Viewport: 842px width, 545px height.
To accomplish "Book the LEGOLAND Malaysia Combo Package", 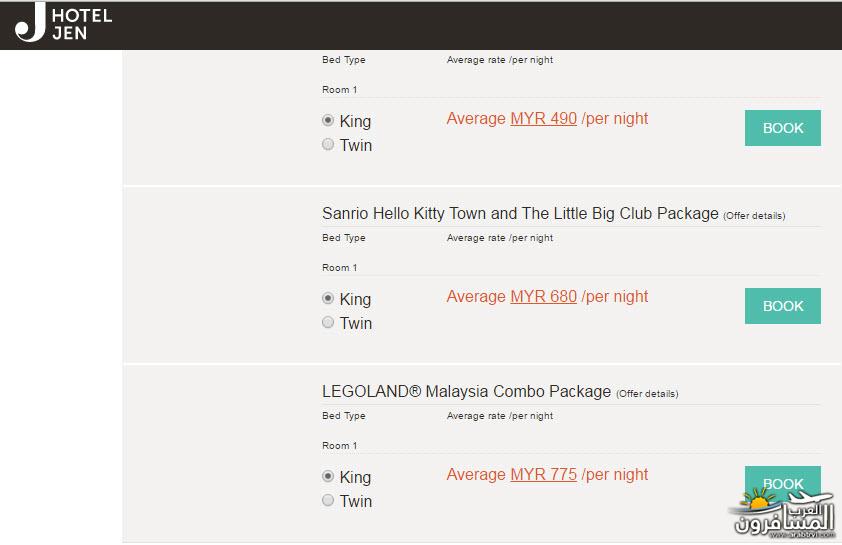I will (782, 481).
